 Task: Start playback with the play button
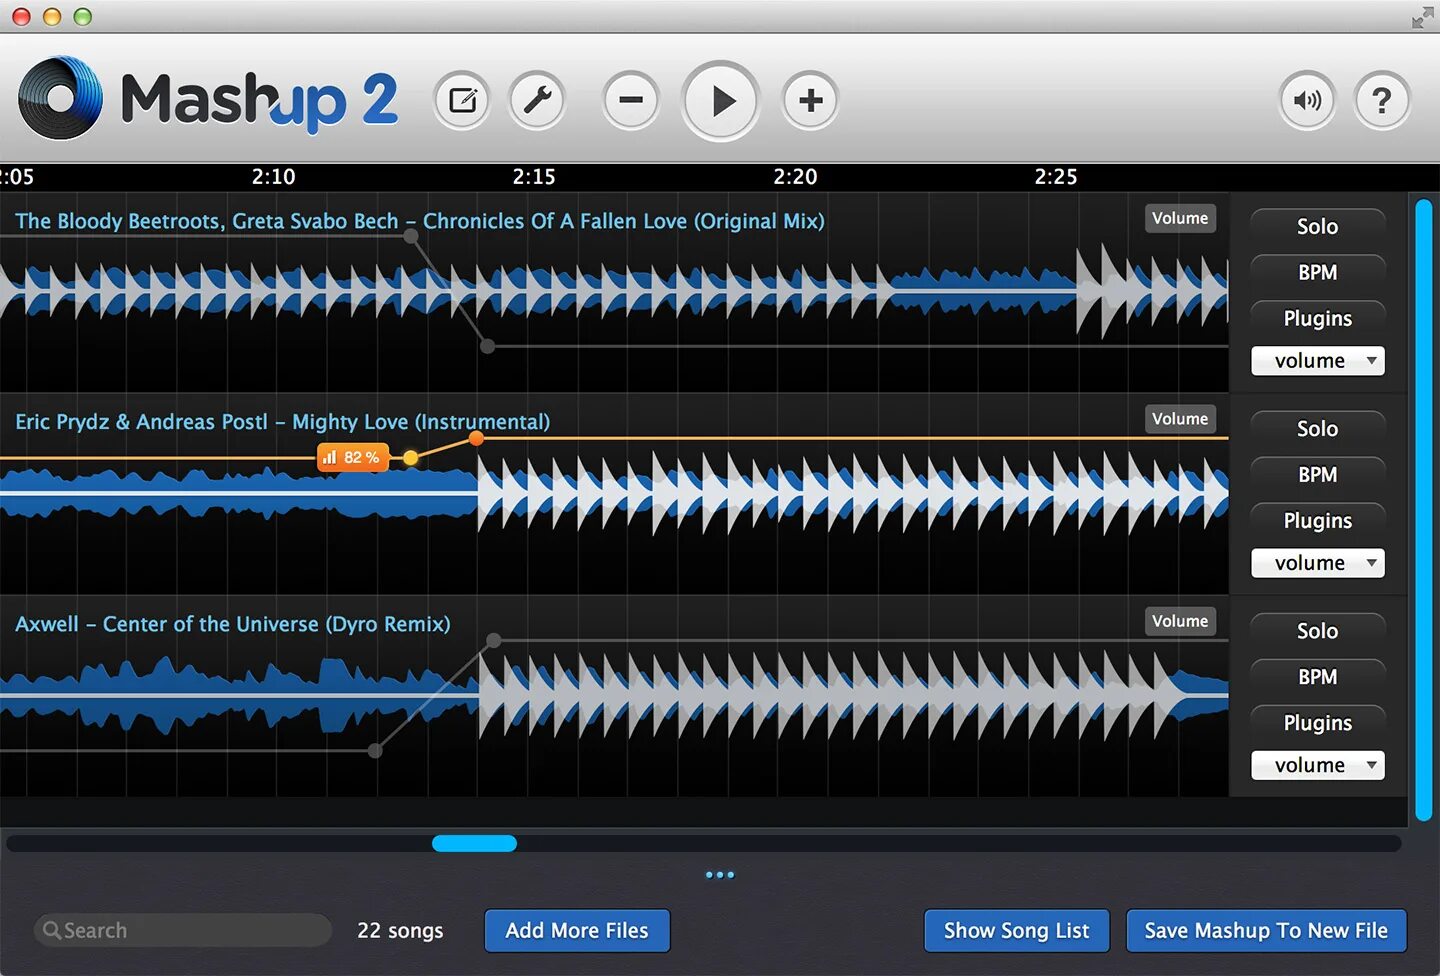[721, 101]
